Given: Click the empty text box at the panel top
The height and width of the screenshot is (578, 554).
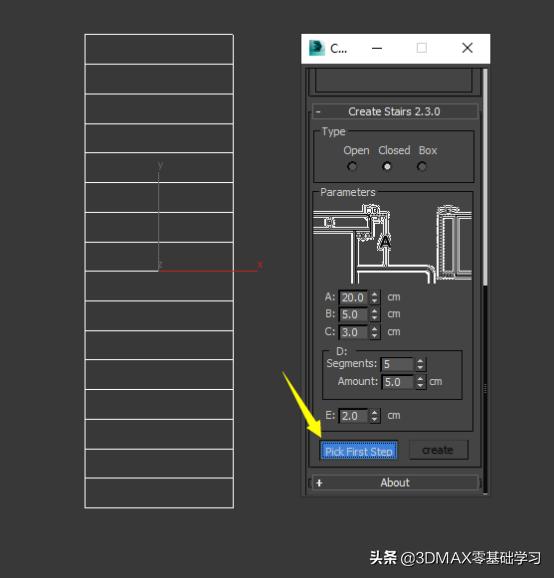Looking at the screenshot, I should [x=394, y=81].
